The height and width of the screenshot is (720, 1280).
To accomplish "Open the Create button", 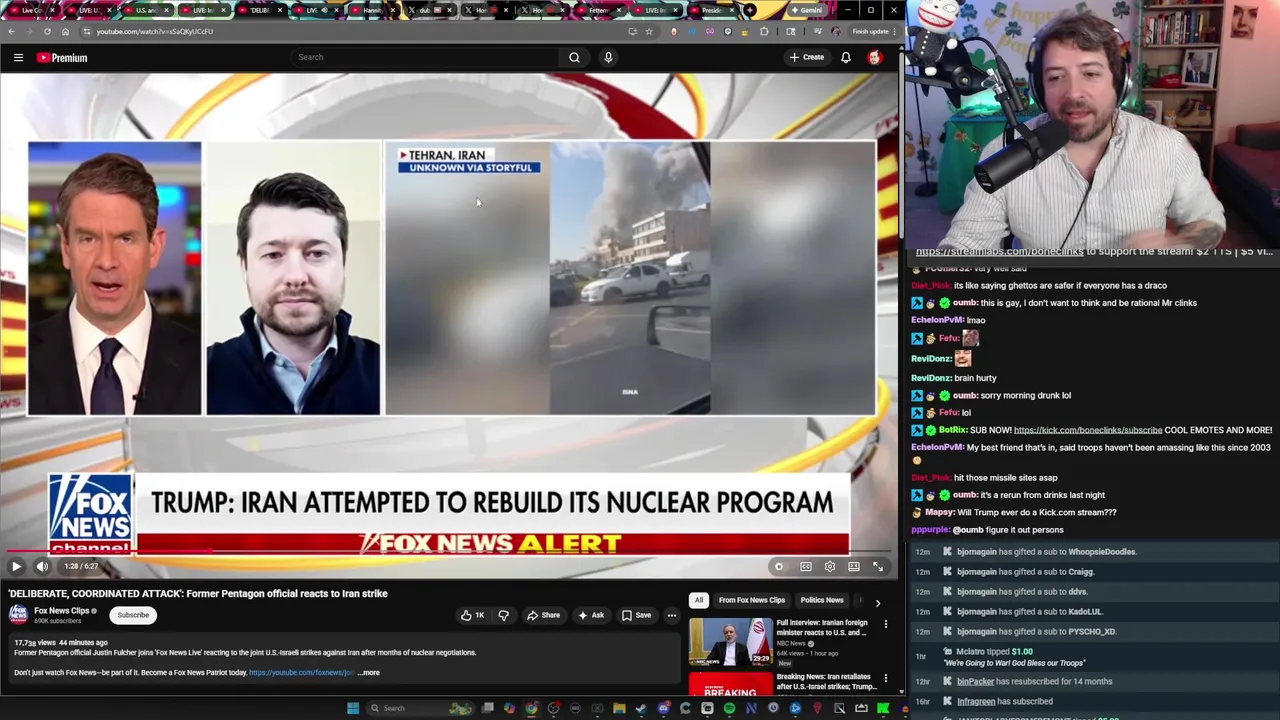I will click(x=807, y=57).
